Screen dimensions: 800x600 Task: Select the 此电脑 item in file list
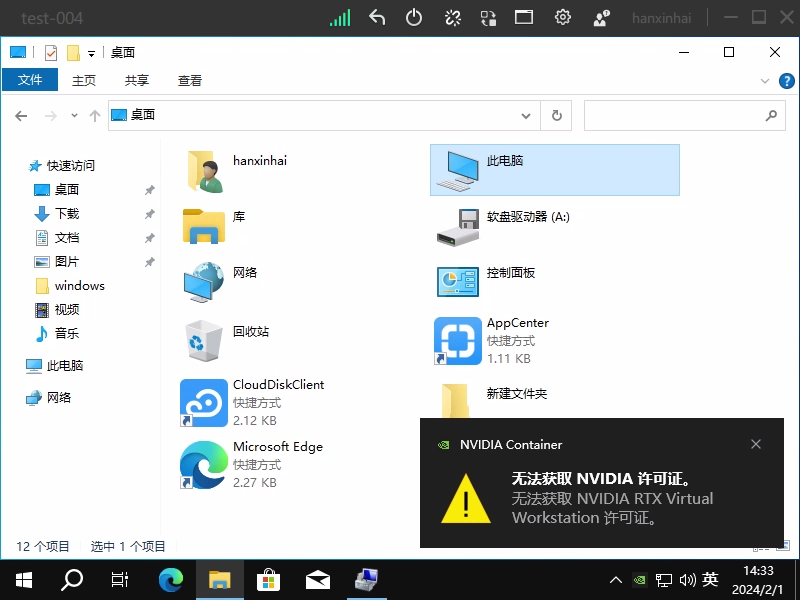click(x=555, y=170)
